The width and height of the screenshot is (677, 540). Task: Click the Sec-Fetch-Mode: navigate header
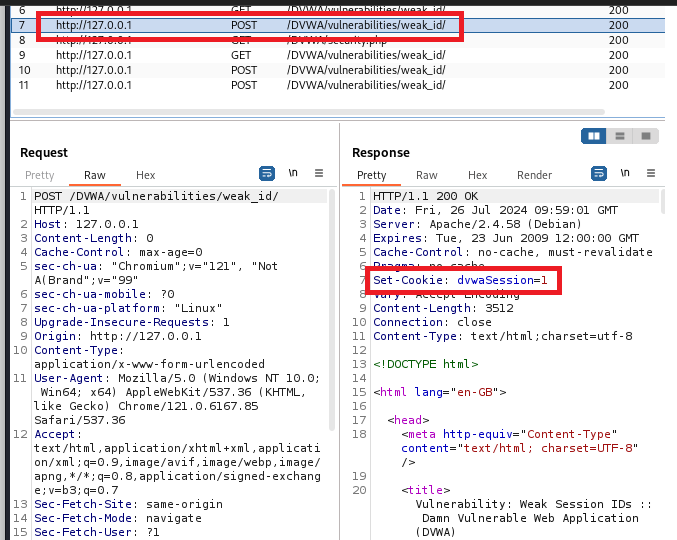(x=118, y=518)
